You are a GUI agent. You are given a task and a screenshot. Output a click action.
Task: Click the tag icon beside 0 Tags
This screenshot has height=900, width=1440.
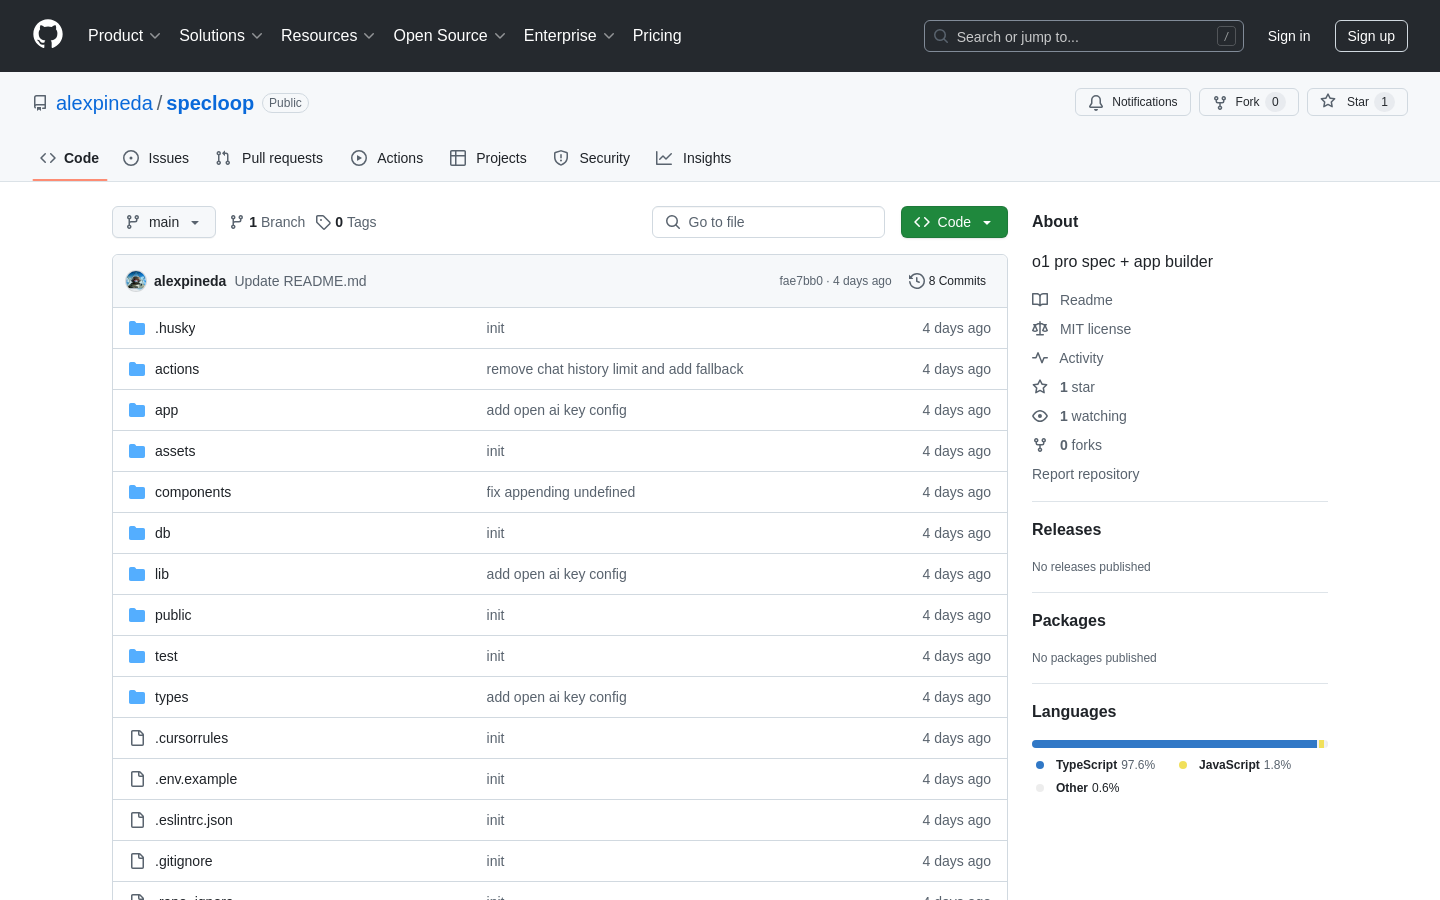click(x=323, y=222)
